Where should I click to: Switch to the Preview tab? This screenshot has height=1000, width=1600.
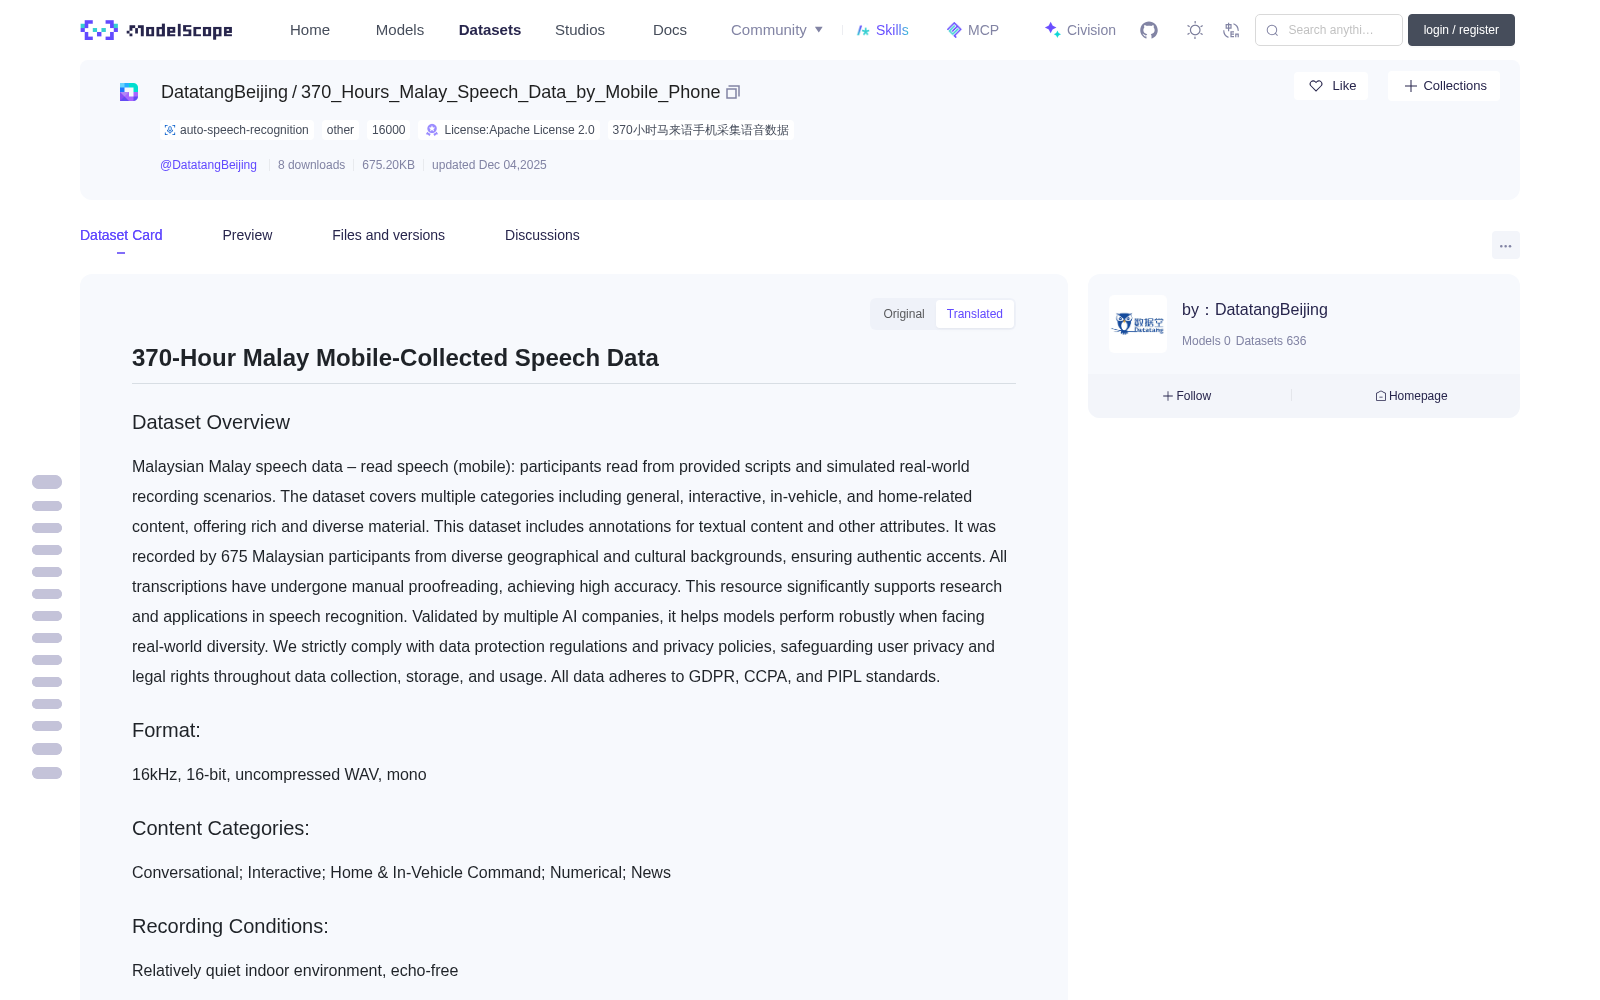pos(247,235)
